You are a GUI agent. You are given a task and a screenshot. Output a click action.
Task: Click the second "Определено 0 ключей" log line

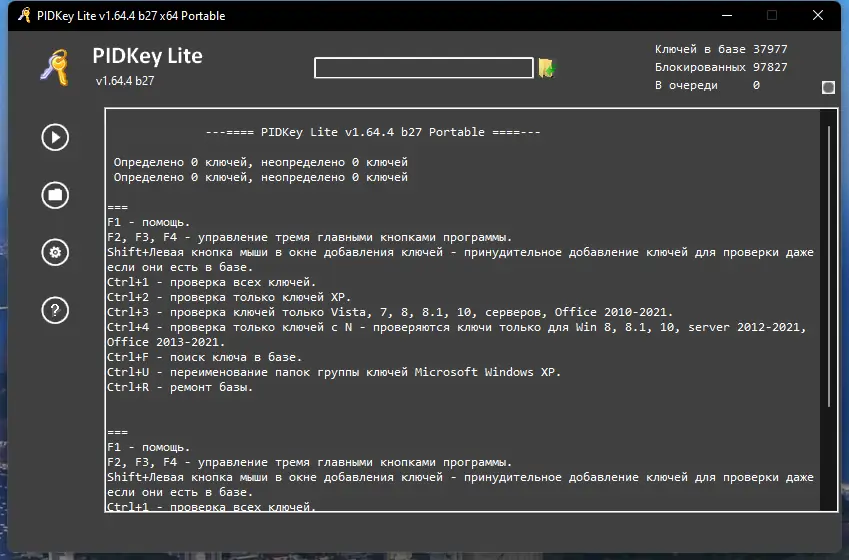point(260,177)
